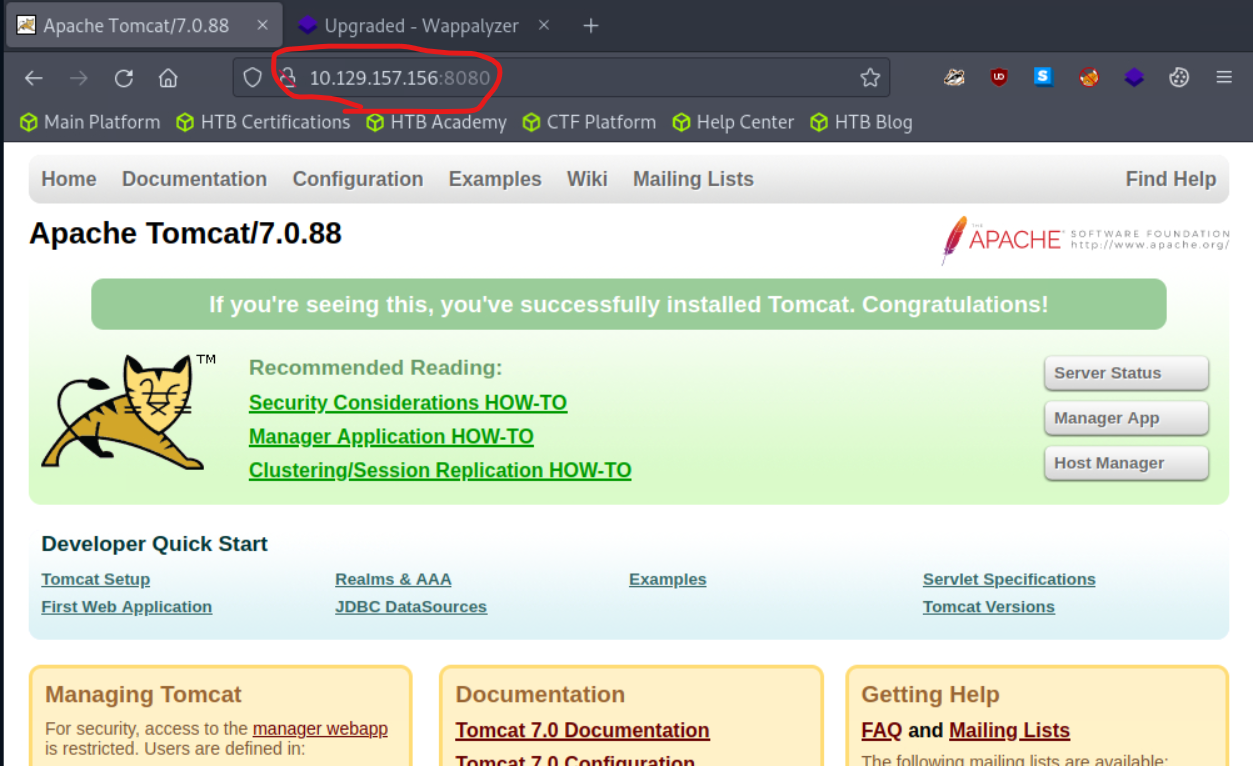The width and height of the screenshot is (1253, 766).
Task: Open the uBlock Origin extension icon
Action: click(999, 77)
